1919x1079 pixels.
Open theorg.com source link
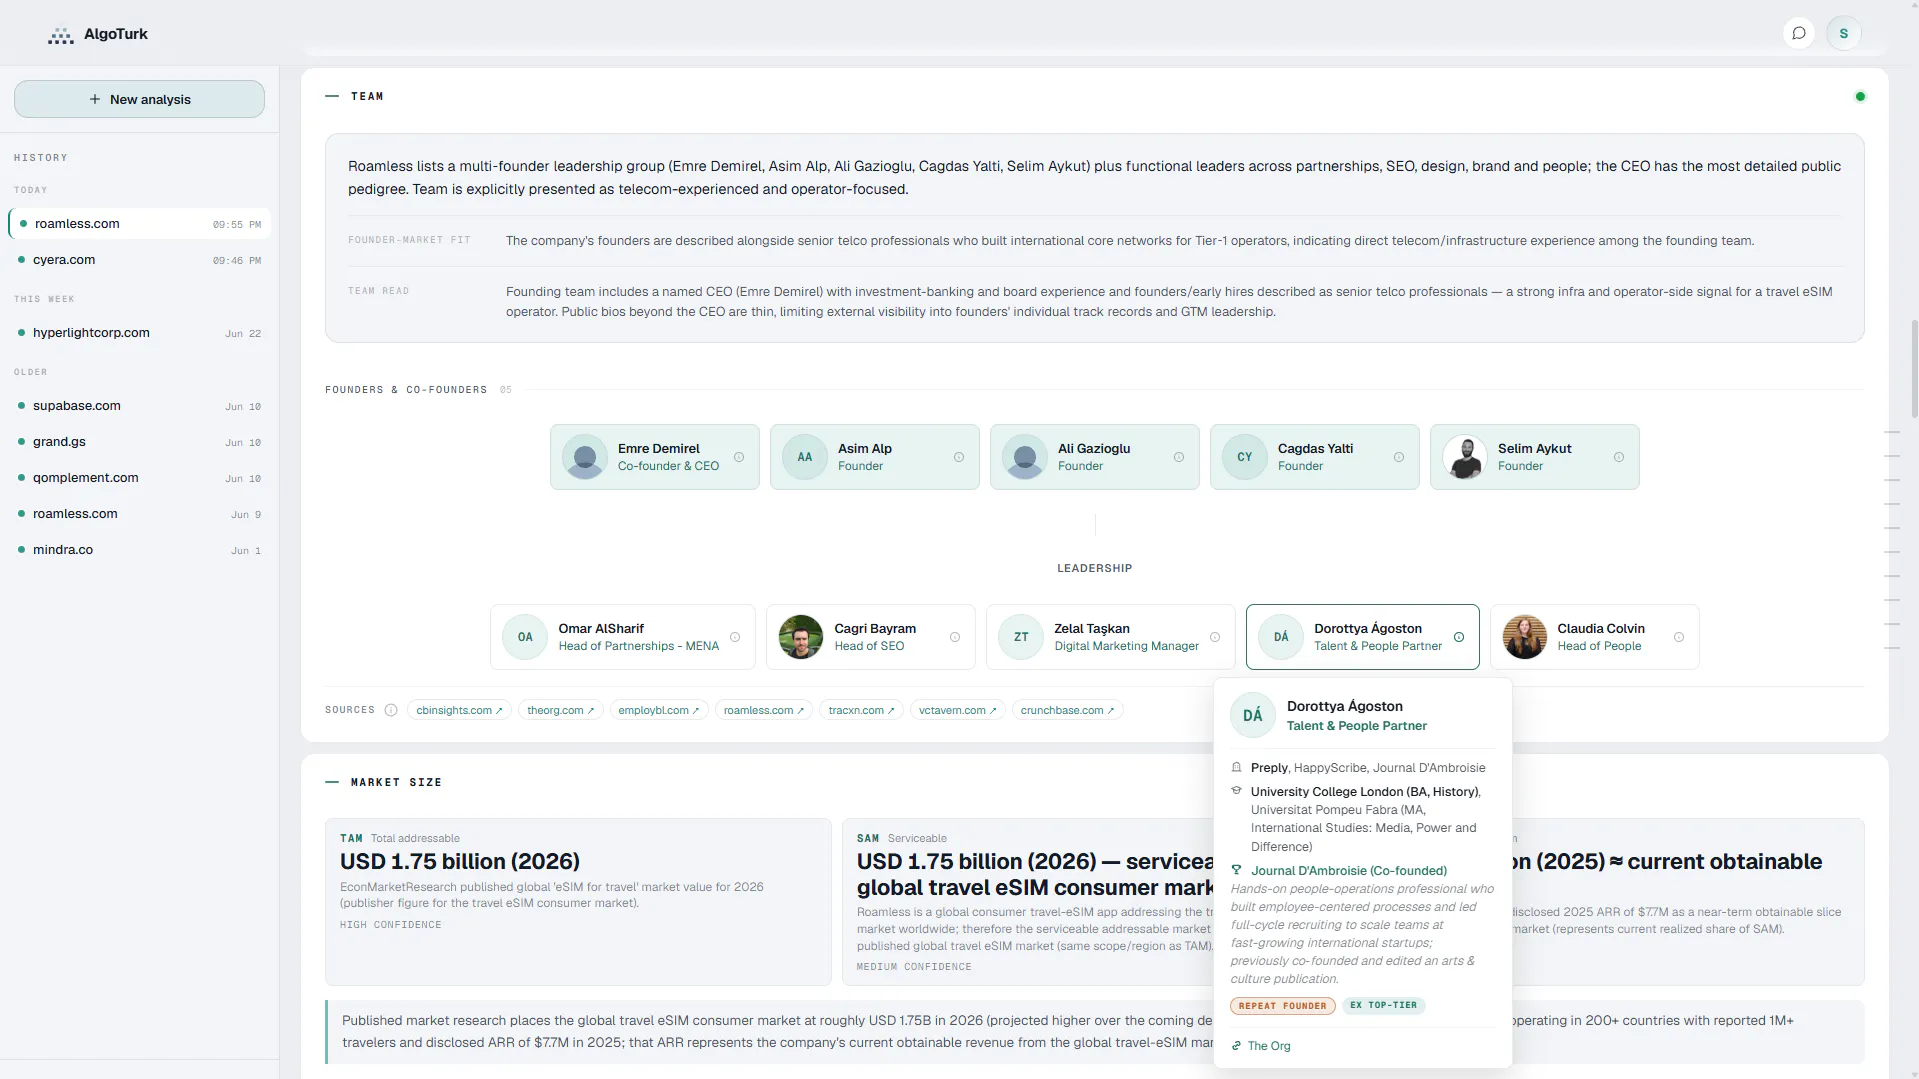[x=561, y=710]
